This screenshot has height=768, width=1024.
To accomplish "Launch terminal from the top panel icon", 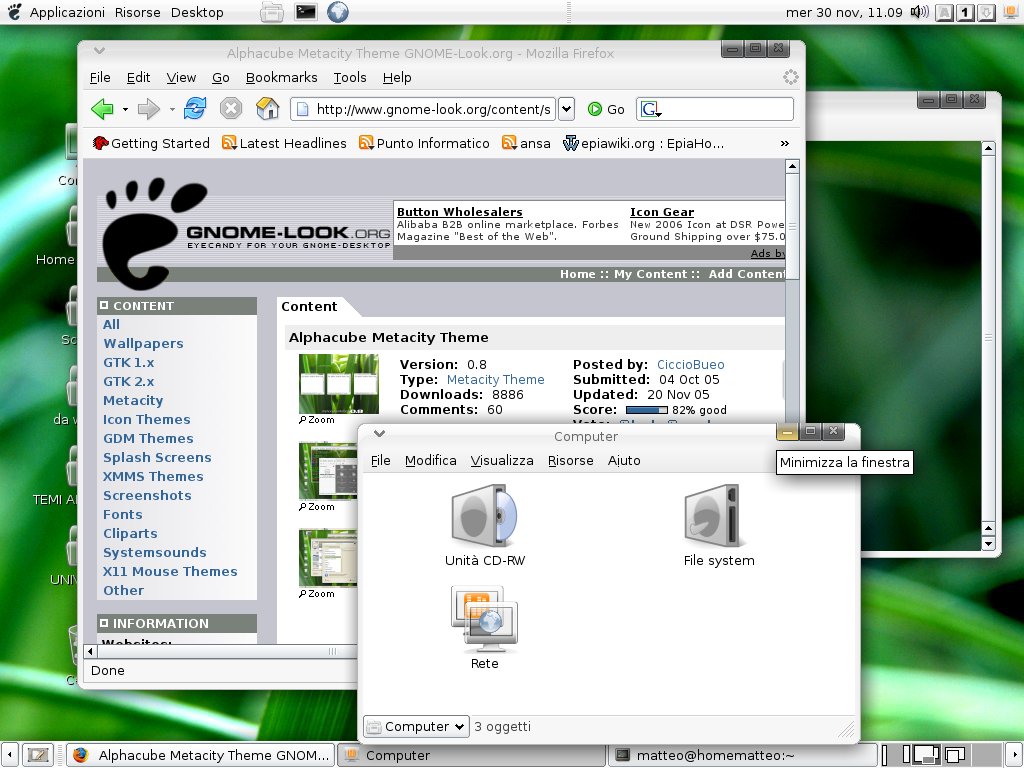I will pos(305,12).
